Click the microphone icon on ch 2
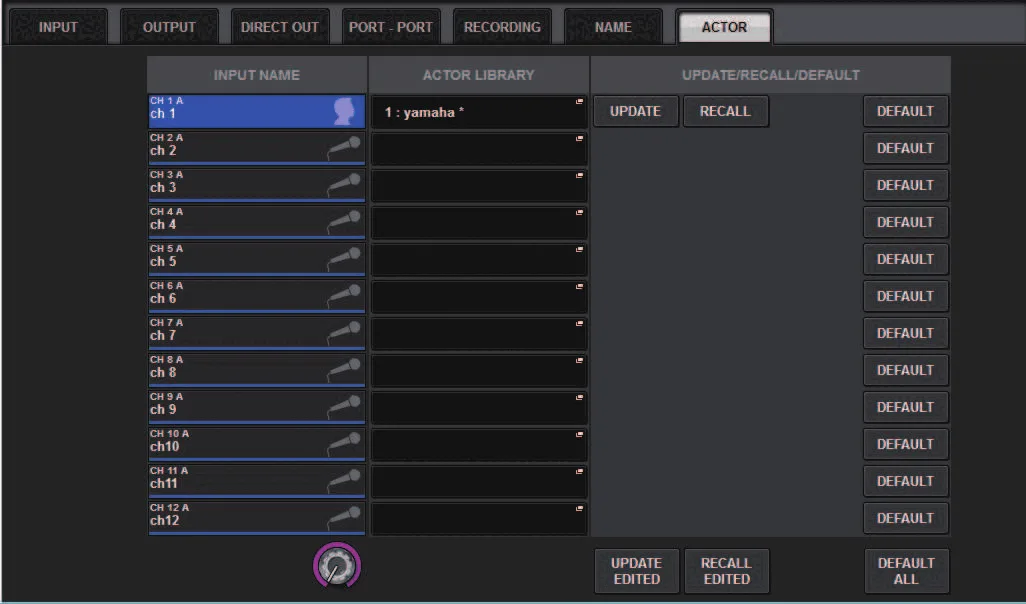 coord(344,148)
